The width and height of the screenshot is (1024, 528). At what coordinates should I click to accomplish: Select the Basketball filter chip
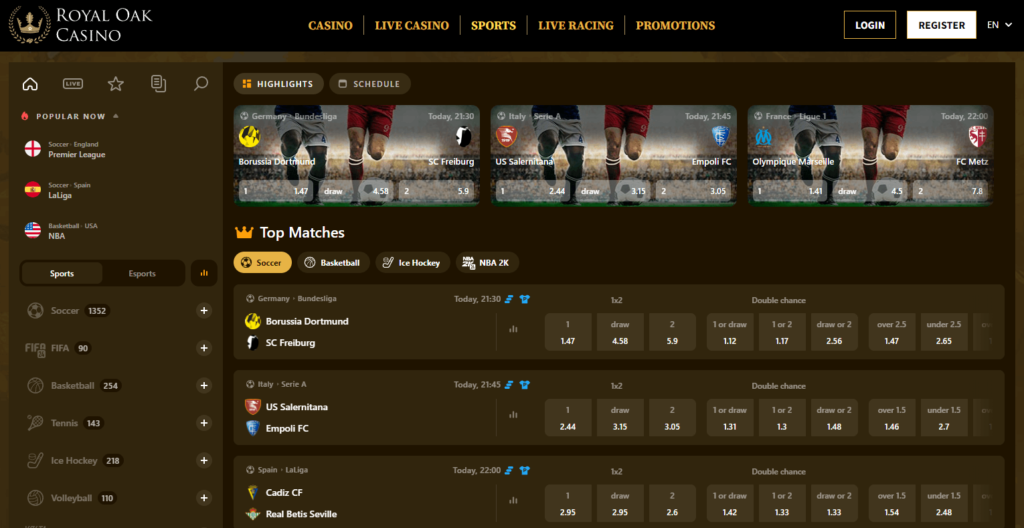tap(333, 263)
